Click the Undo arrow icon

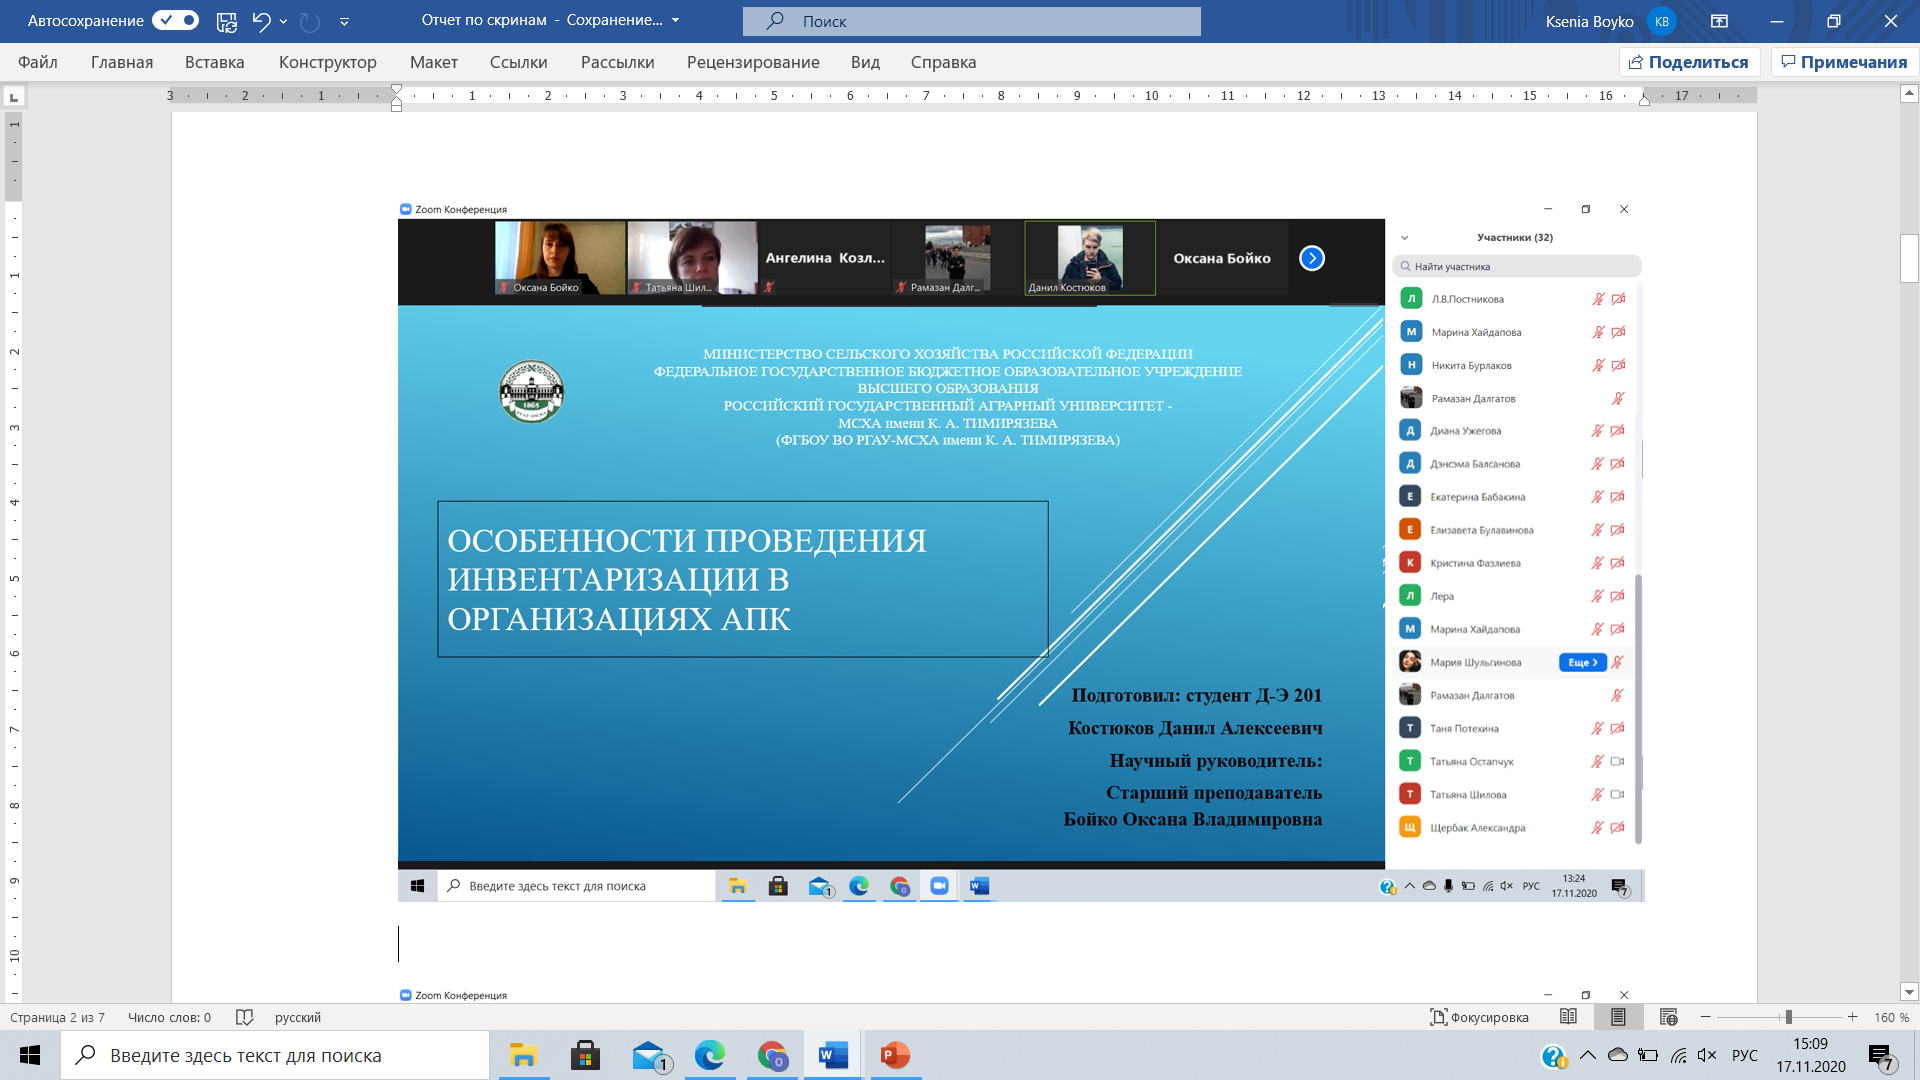[x=261, y=21]
